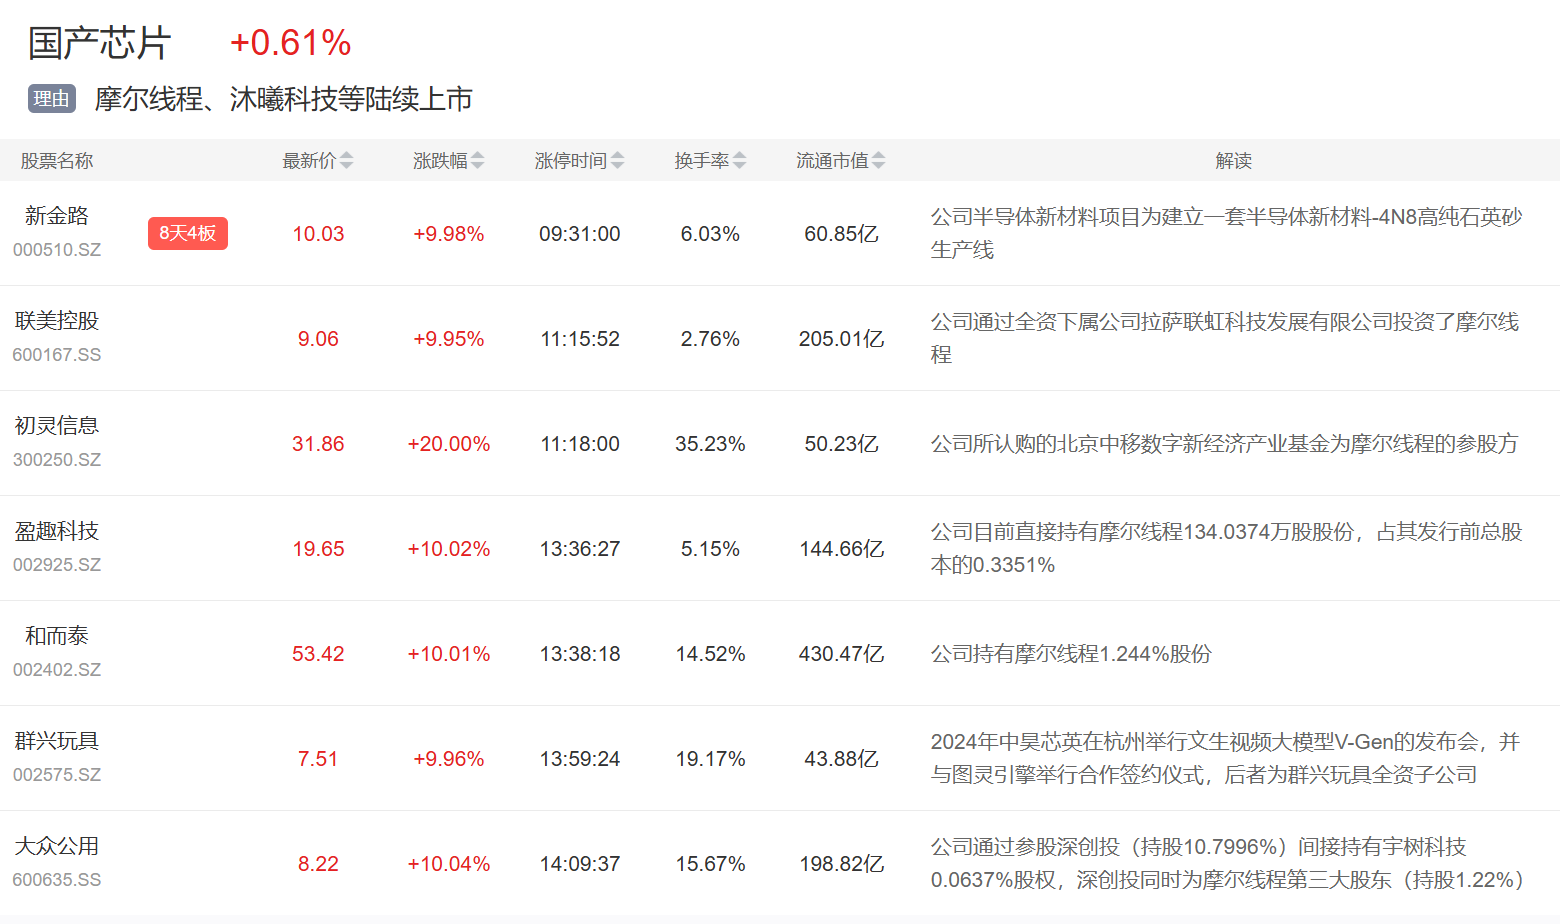Click the +20.00% gain value
Viewport: 1560px width, 924px height.
(448, 444)
